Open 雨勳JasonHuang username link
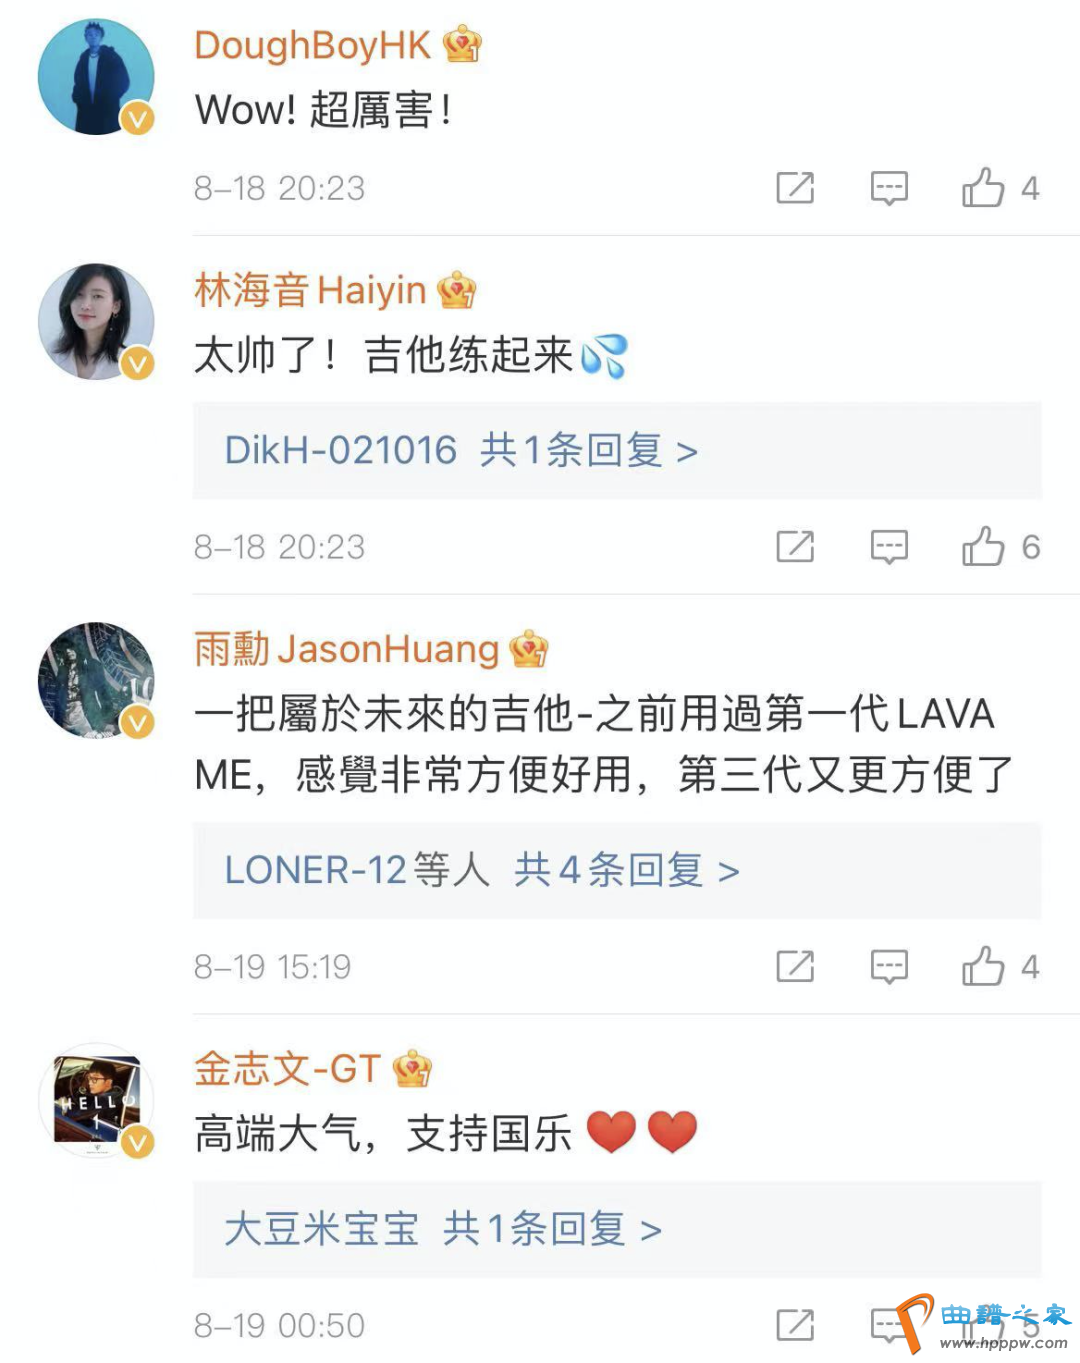This screenshot has height=1363, width=1080. tap(346, 649)
